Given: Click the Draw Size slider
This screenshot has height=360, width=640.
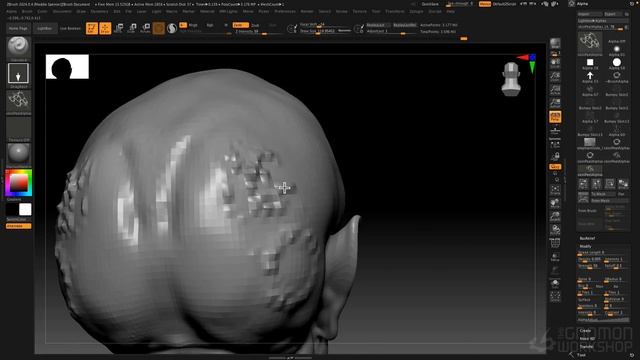Looking at the screenshot, I should 325,31.
